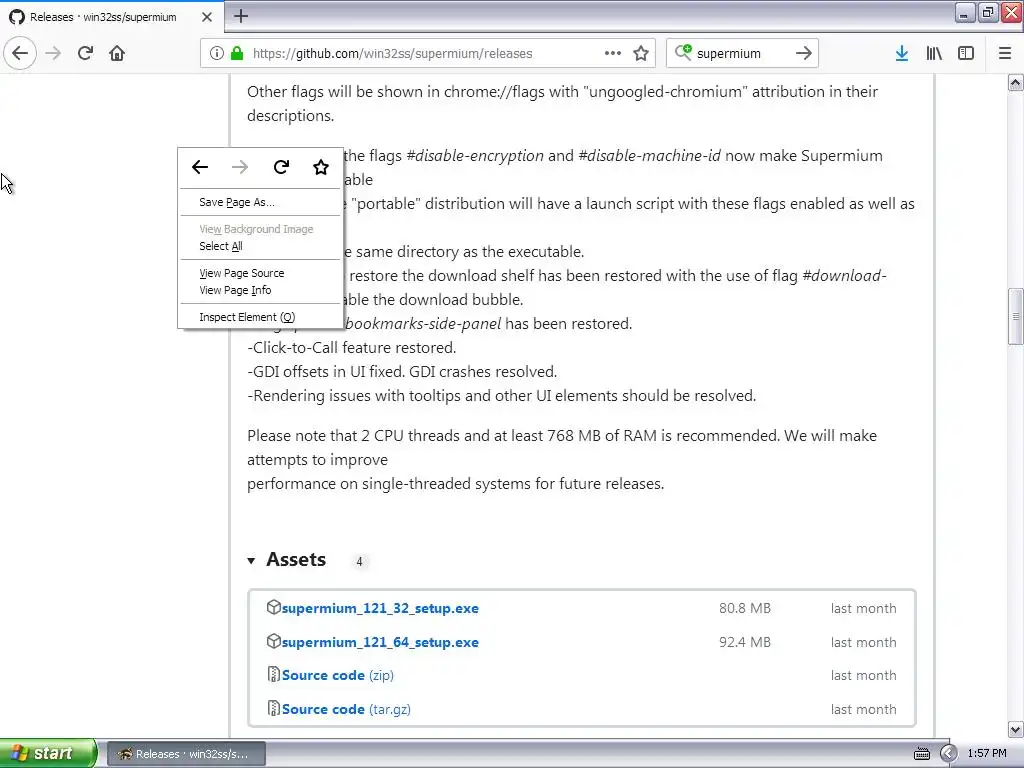The width and height of the screenshot is (1024, 768).
Task: Reload page using toolbar refresh icon
Action: [x=85, y=53]
